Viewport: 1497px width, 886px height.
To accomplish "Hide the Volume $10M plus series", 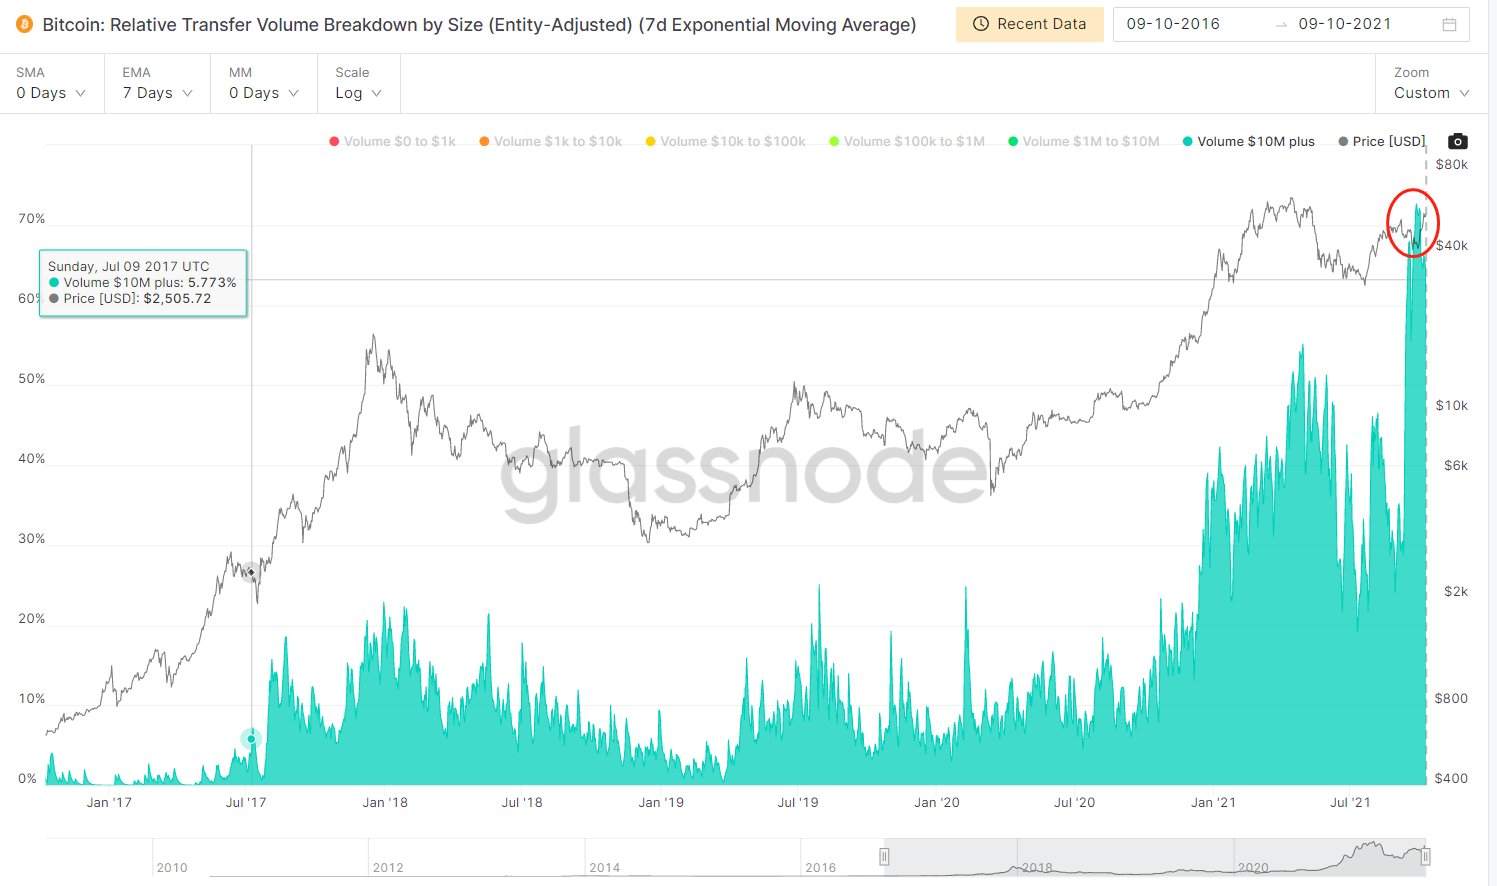I will click(x=1248, y=141).
